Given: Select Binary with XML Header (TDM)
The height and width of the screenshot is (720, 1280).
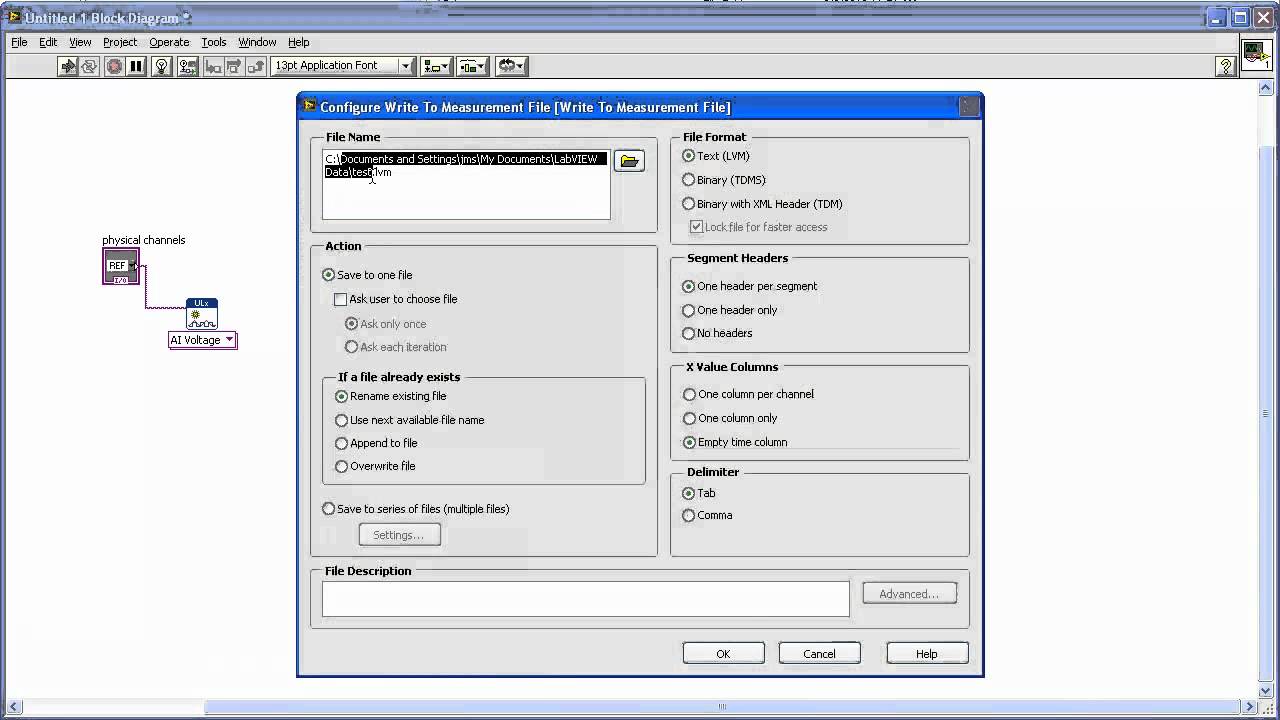Looking at the screenshot, I should [x=762, y=204].
